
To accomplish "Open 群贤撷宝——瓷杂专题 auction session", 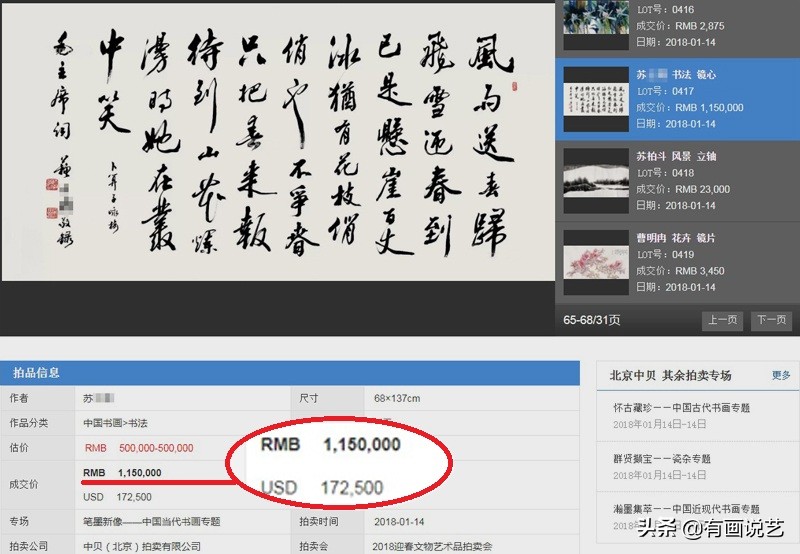I will (662, 459).
